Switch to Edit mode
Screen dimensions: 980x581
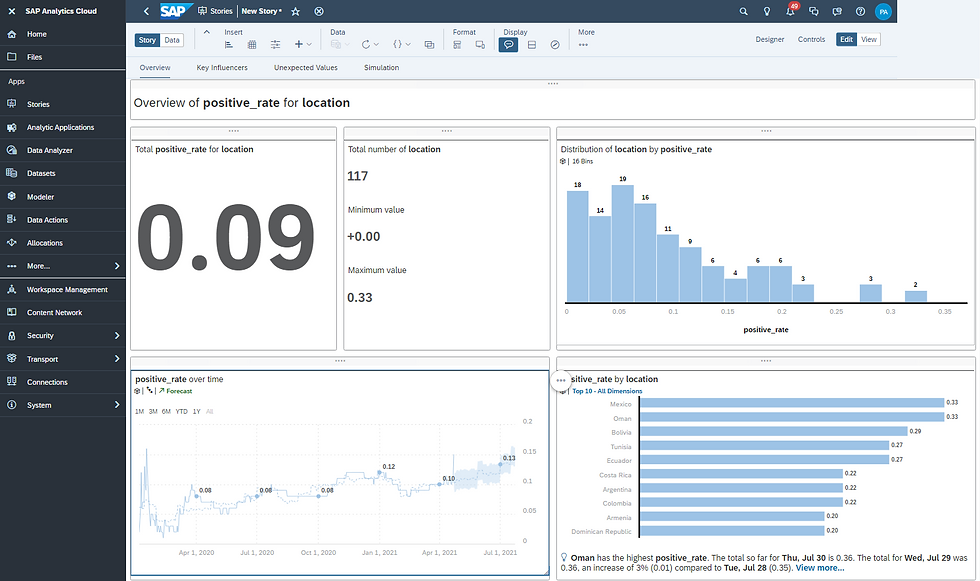click(x=846, y=39)
